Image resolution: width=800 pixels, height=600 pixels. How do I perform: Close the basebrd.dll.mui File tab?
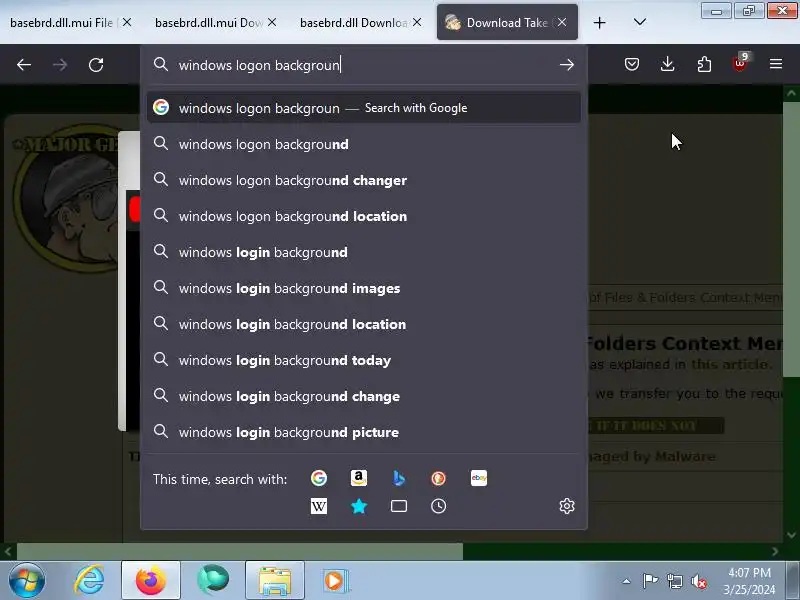click(x=127, y=22)
